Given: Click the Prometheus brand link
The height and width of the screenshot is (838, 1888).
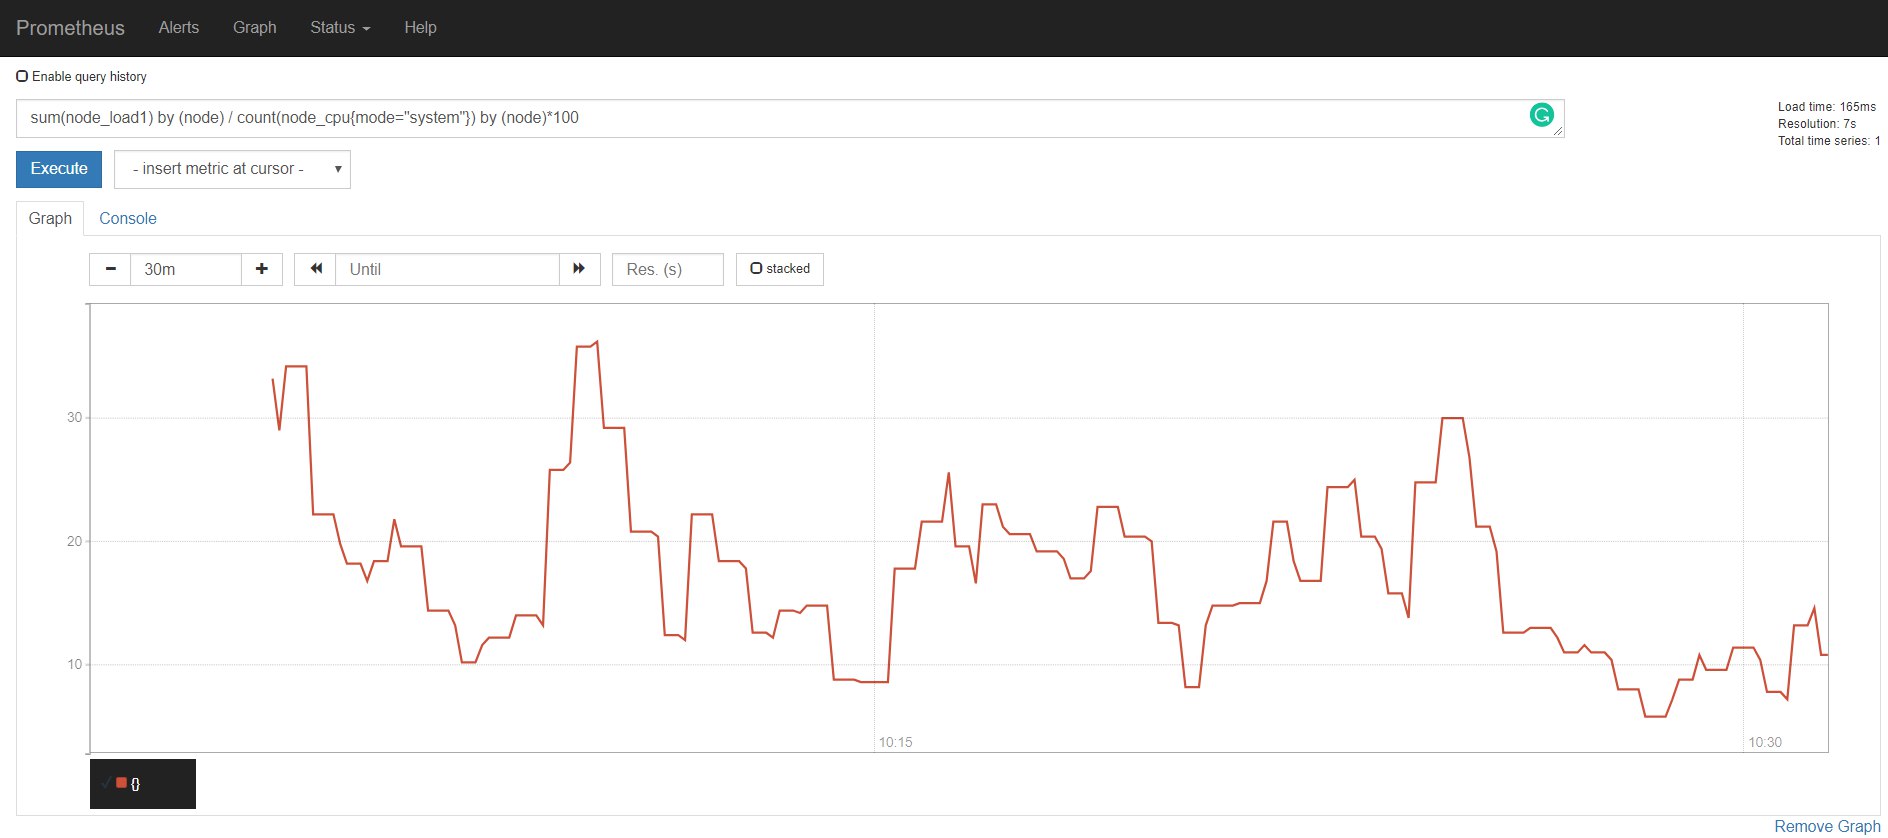Looking at the screenshot, I should [x=70, y=28].
